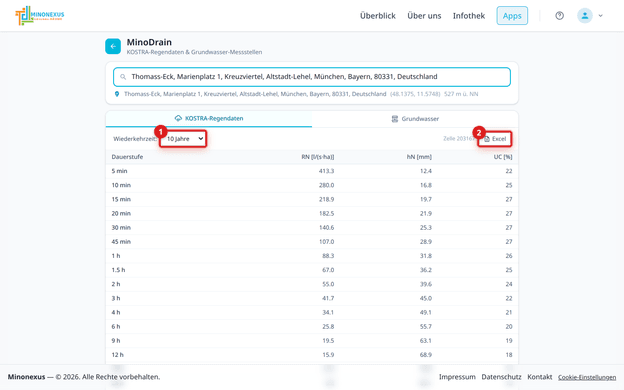Click the RN value 182.5
Image resolution: width=624 pixels, height=390 pixels.
pos(326,213)
